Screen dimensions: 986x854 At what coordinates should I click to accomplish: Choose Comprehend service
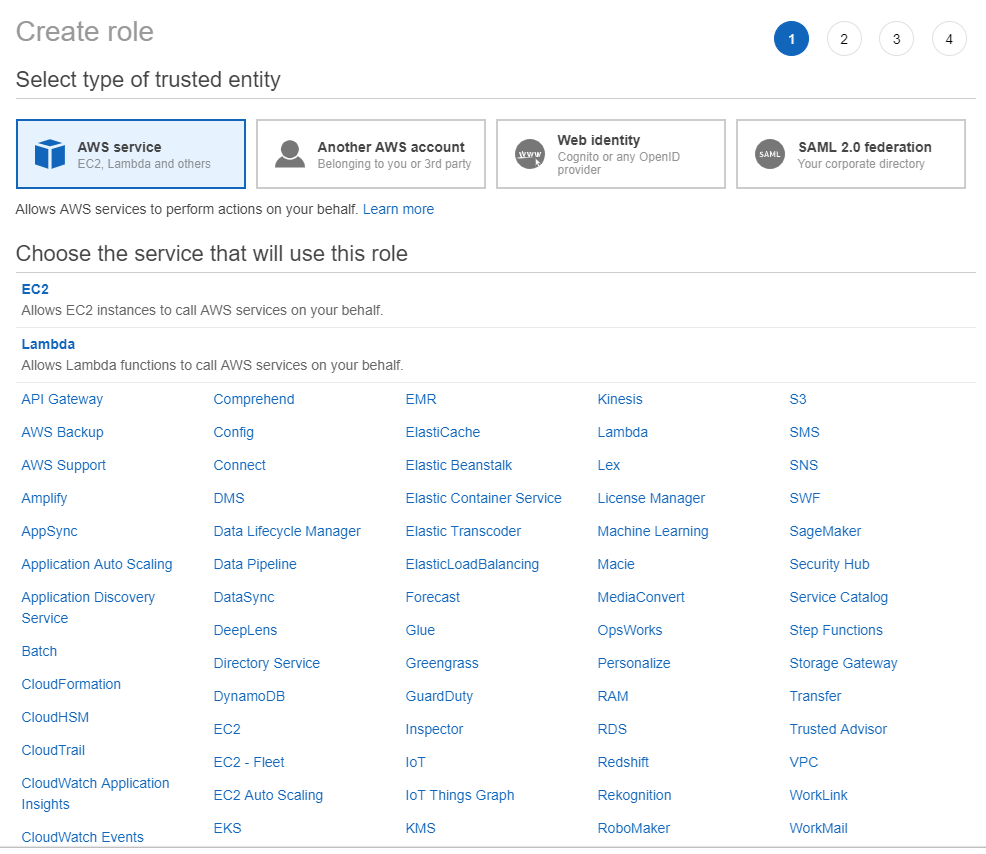tap(253, 399)
